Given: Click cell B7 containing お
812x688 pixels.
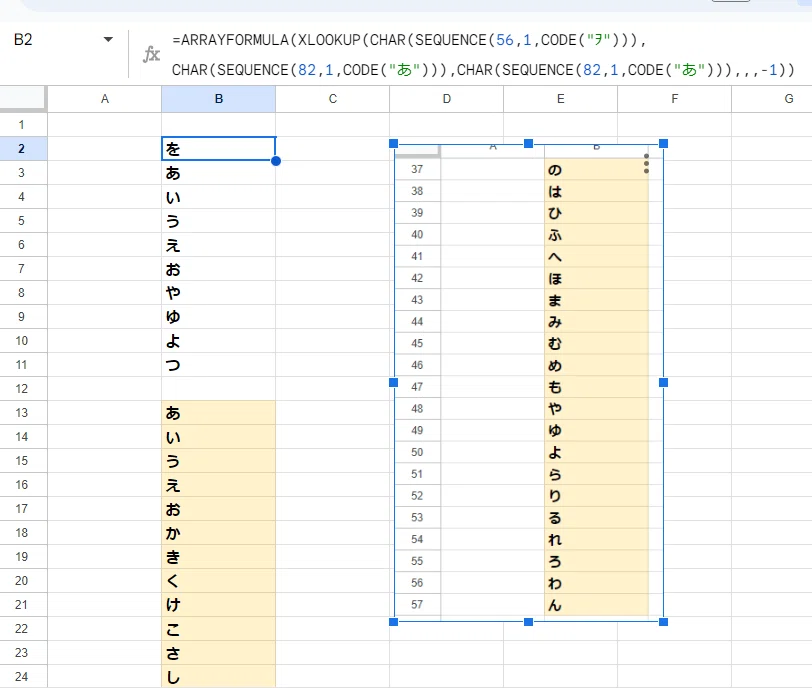Looking at the screenshot, I should (x=219, y=269).
